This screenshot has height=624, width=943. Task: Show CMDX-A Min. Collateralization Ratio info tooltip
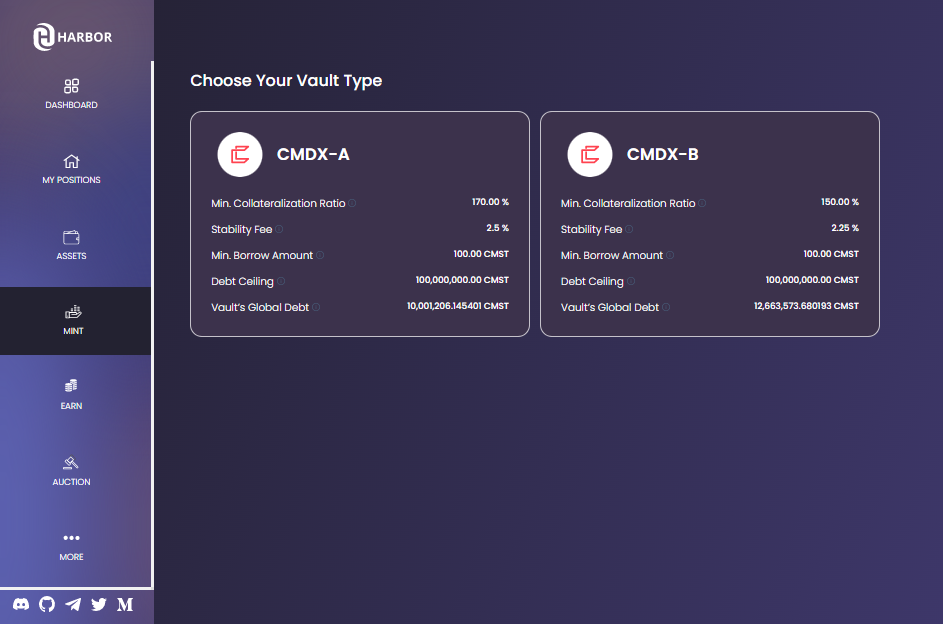352,203
